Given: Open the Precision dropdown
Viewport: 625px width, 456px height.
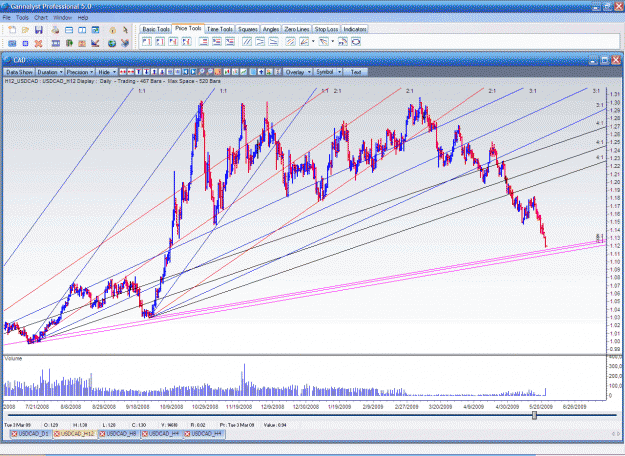Looking at the screenshot, I should pyautogui.click(x=80, y=72).
